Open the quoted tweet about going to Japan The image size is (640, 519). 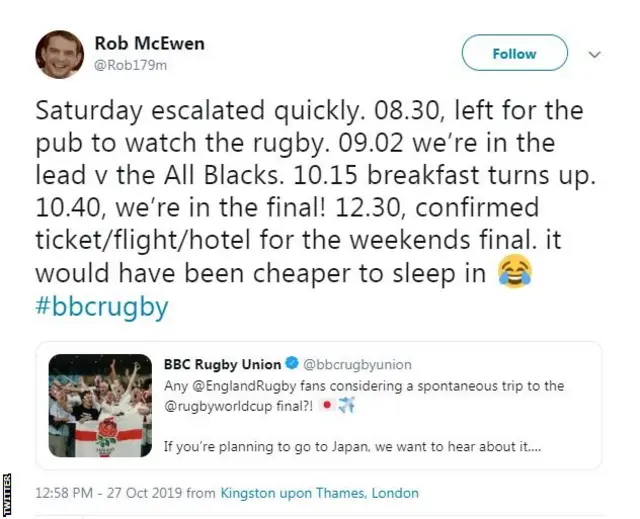coord(318,406)
